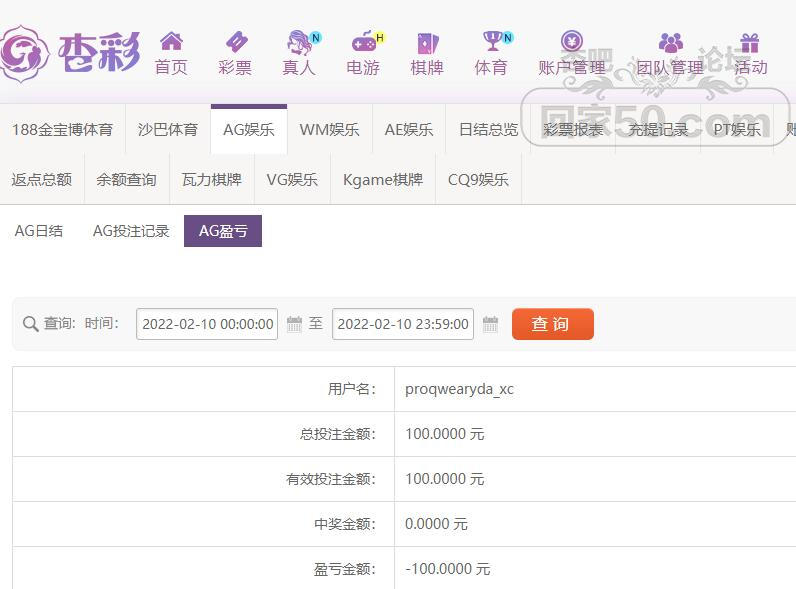Switch to the 188金宝博体育 tab
This screenshot has width=796, height=589.
pos(62,129)
